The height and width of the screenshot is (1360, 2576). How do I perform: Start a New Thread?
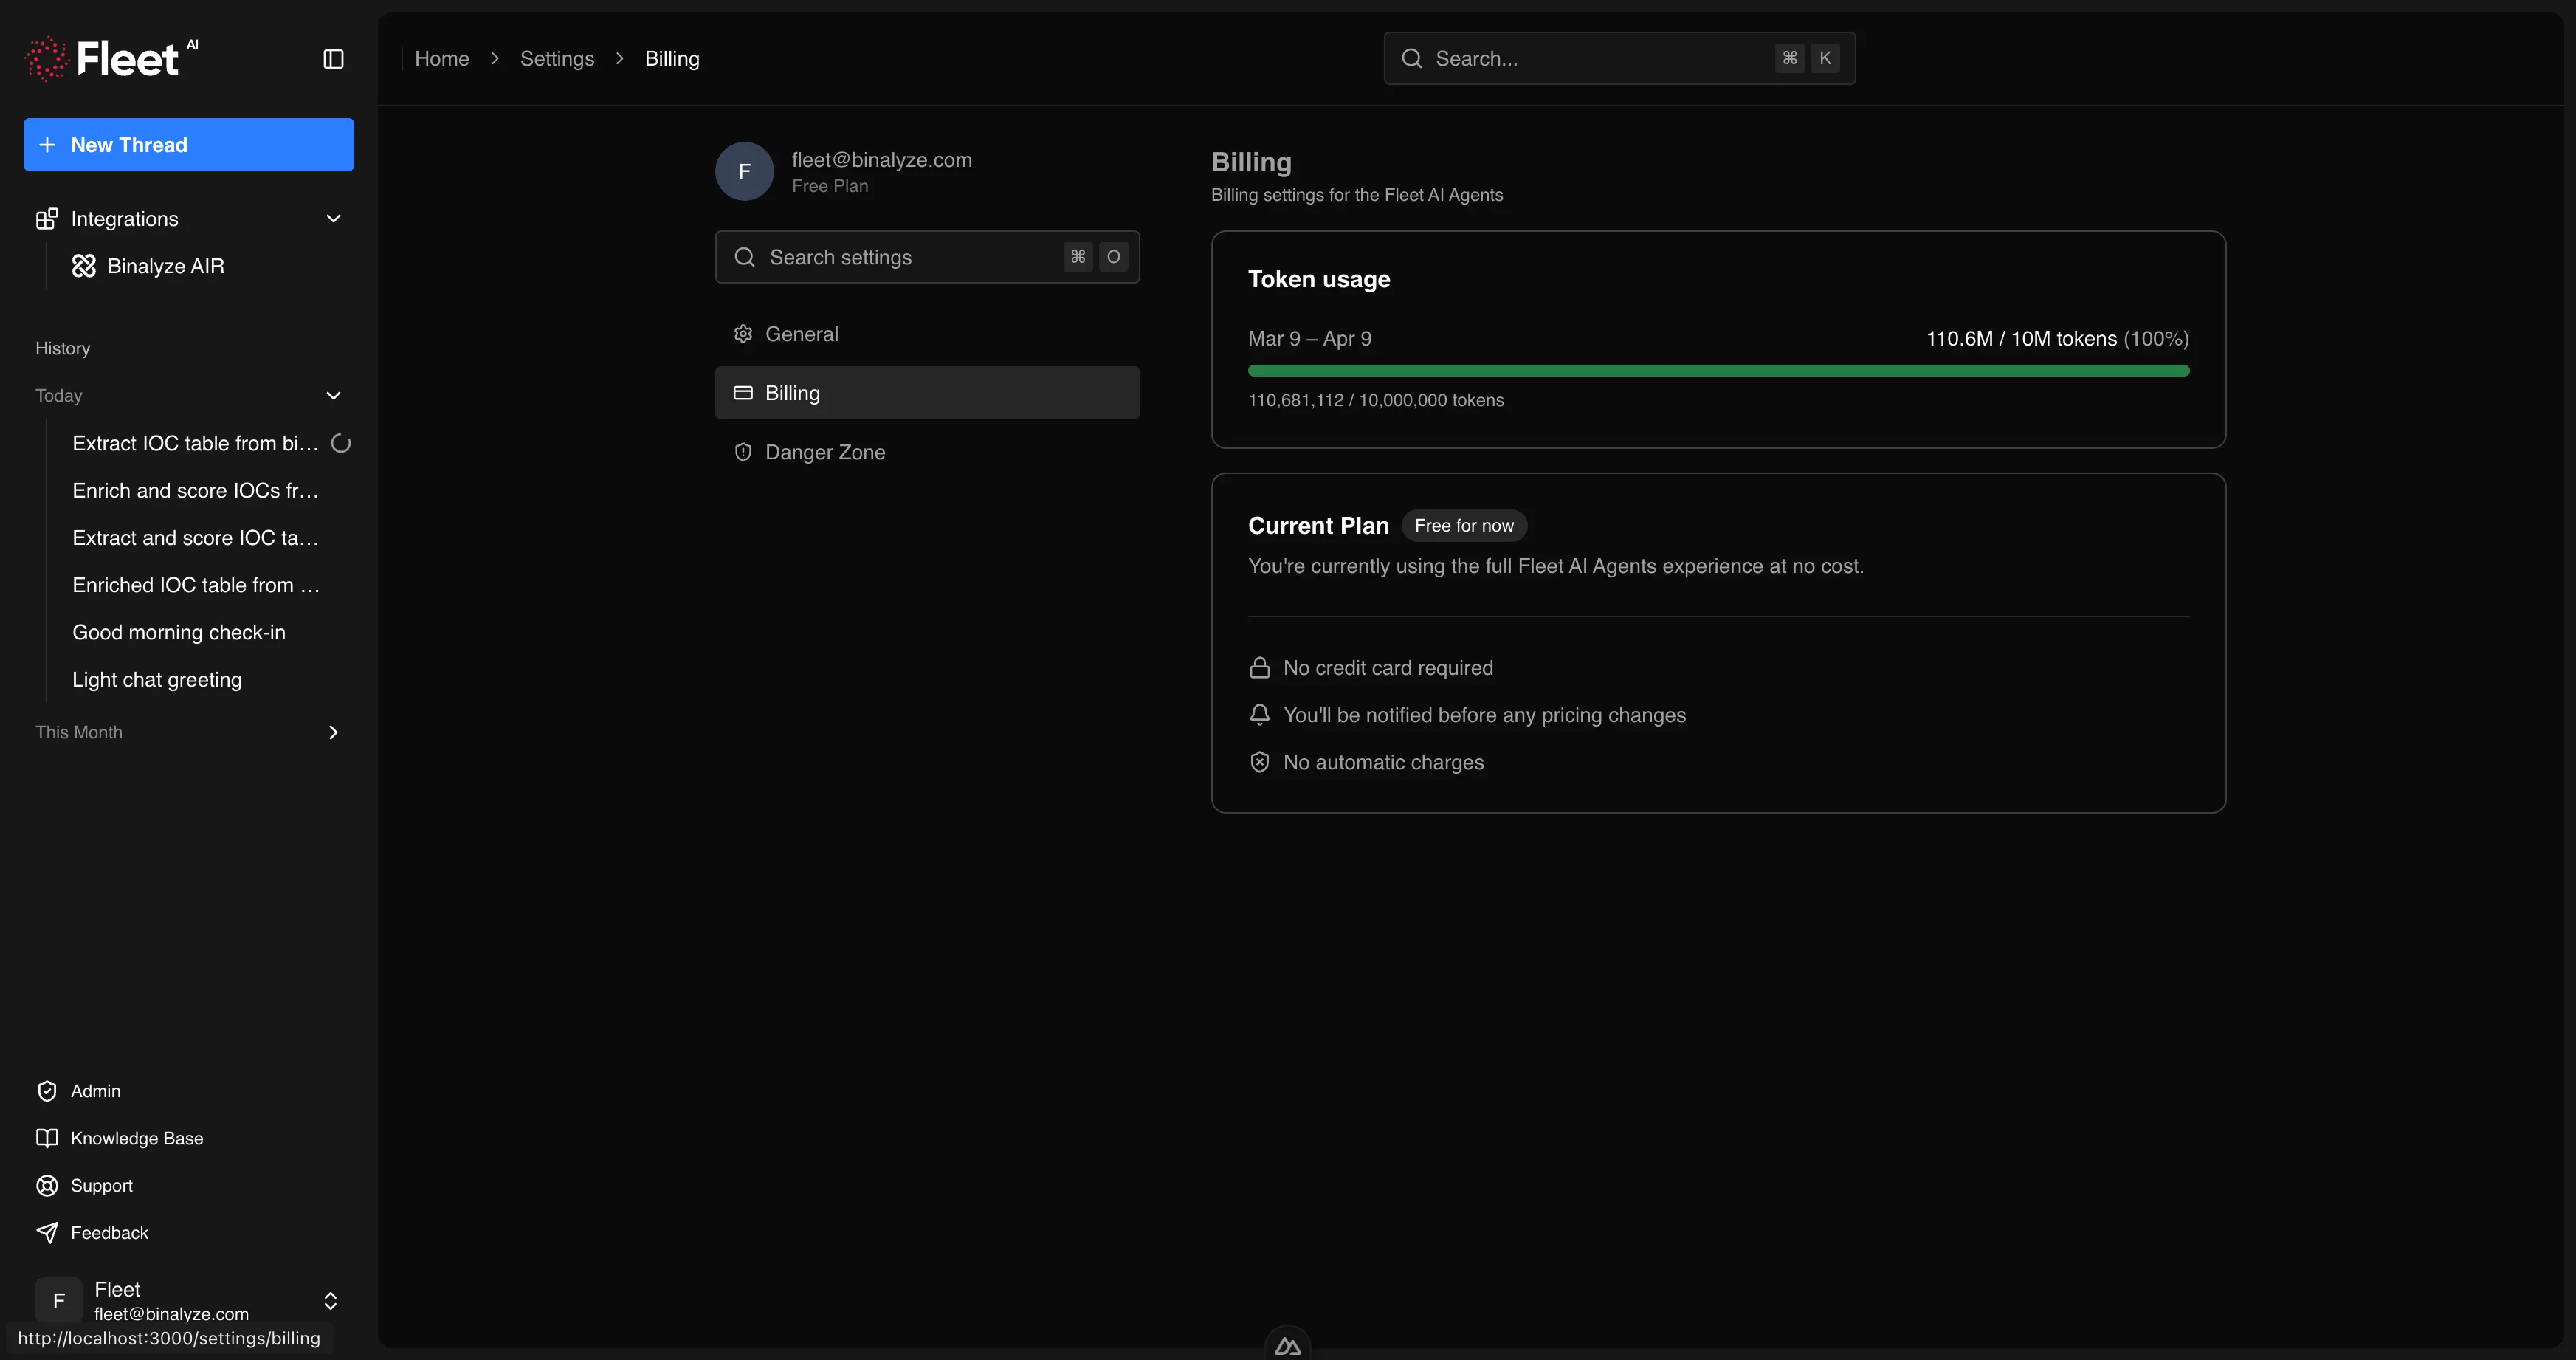coord(188,144)
